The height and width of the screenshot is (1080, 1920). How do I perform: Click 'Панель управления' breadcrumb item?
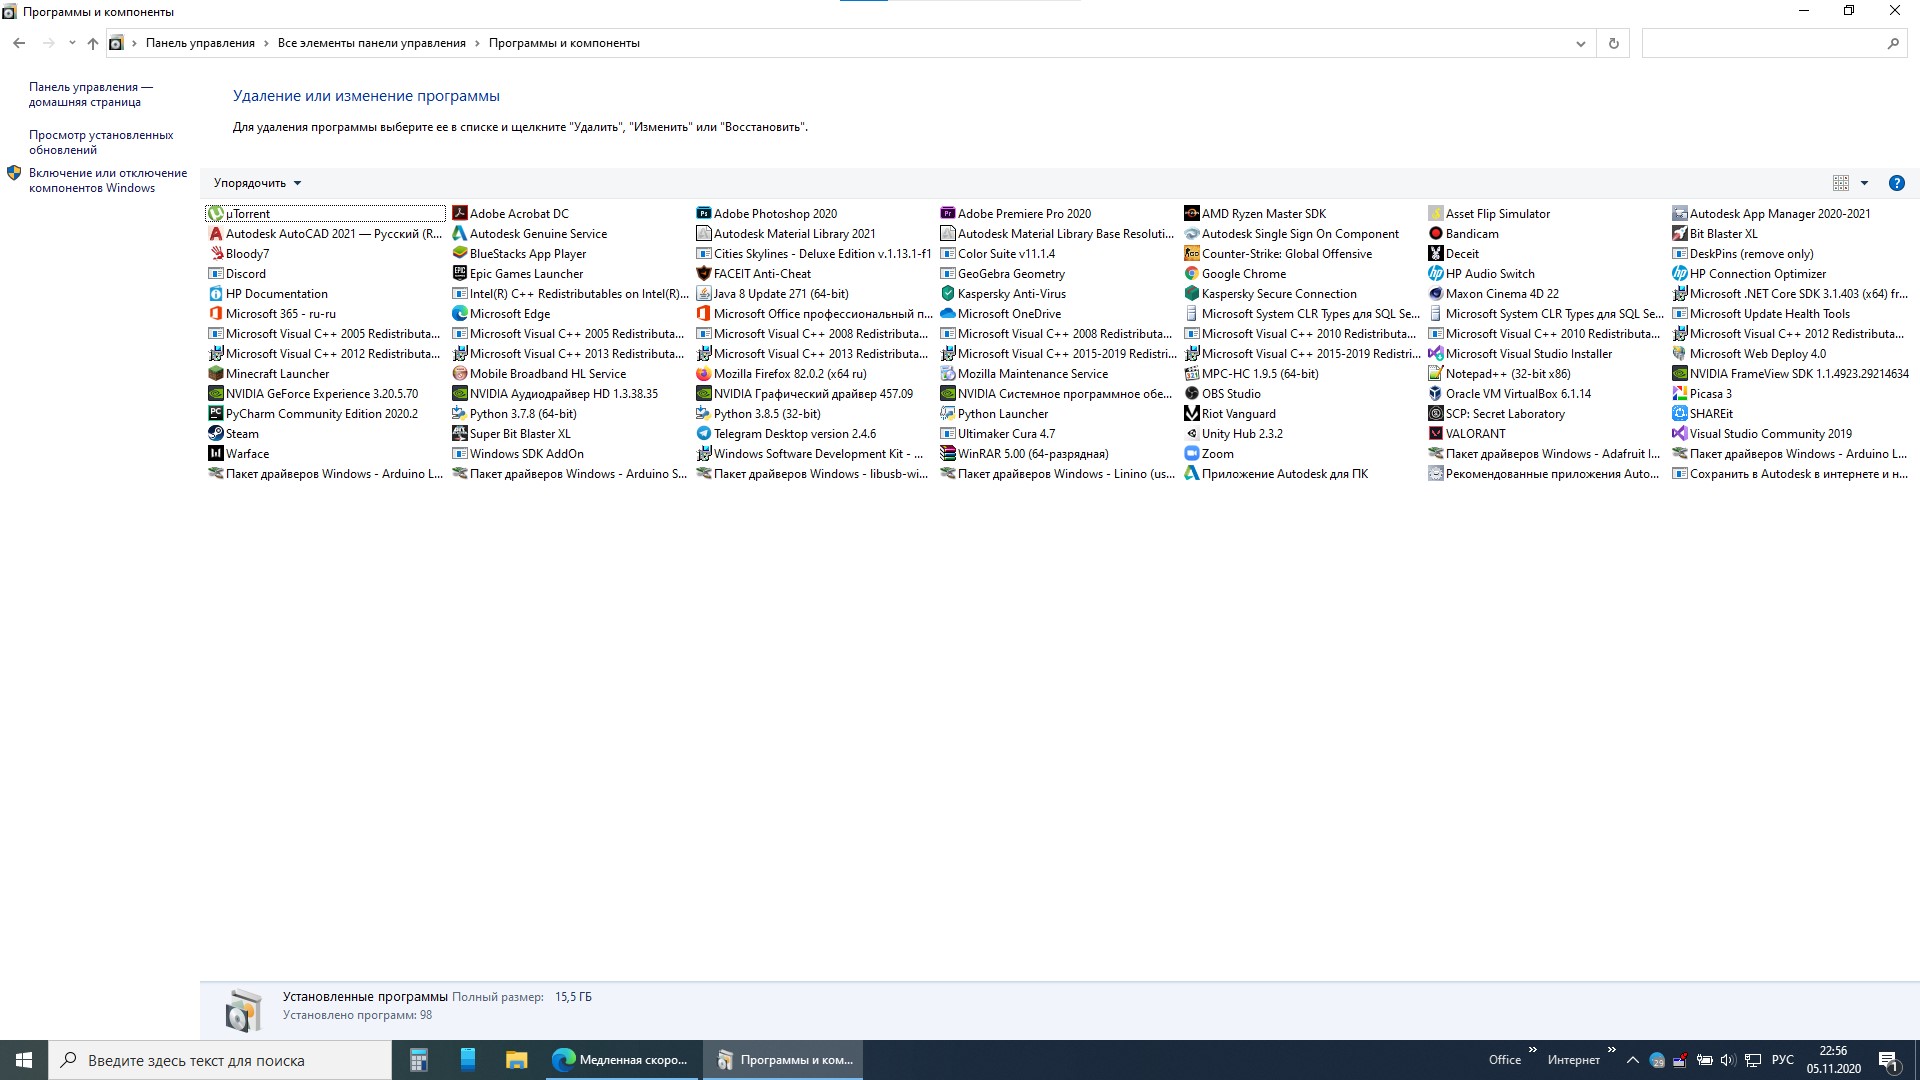[200, 43]
